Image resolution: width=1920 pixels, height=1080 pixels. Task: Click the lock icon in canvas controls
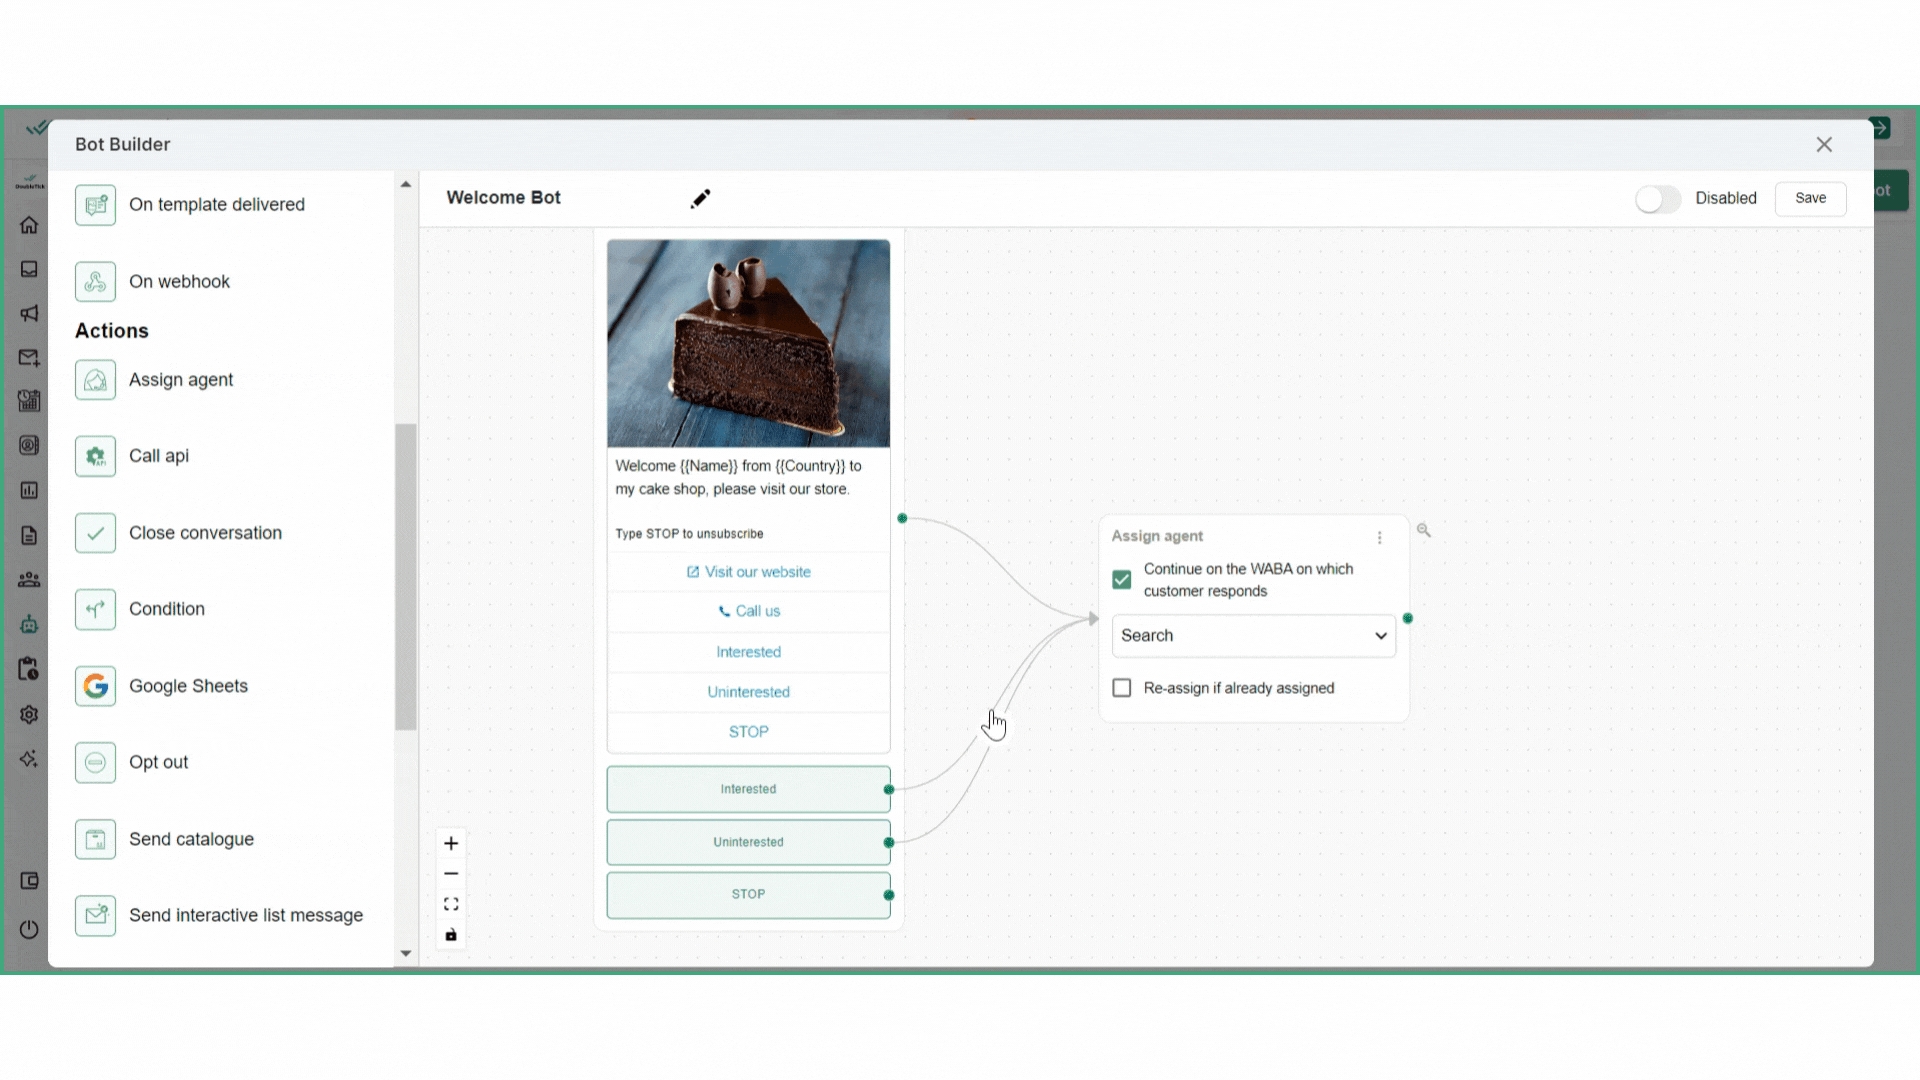coord(451,935)
